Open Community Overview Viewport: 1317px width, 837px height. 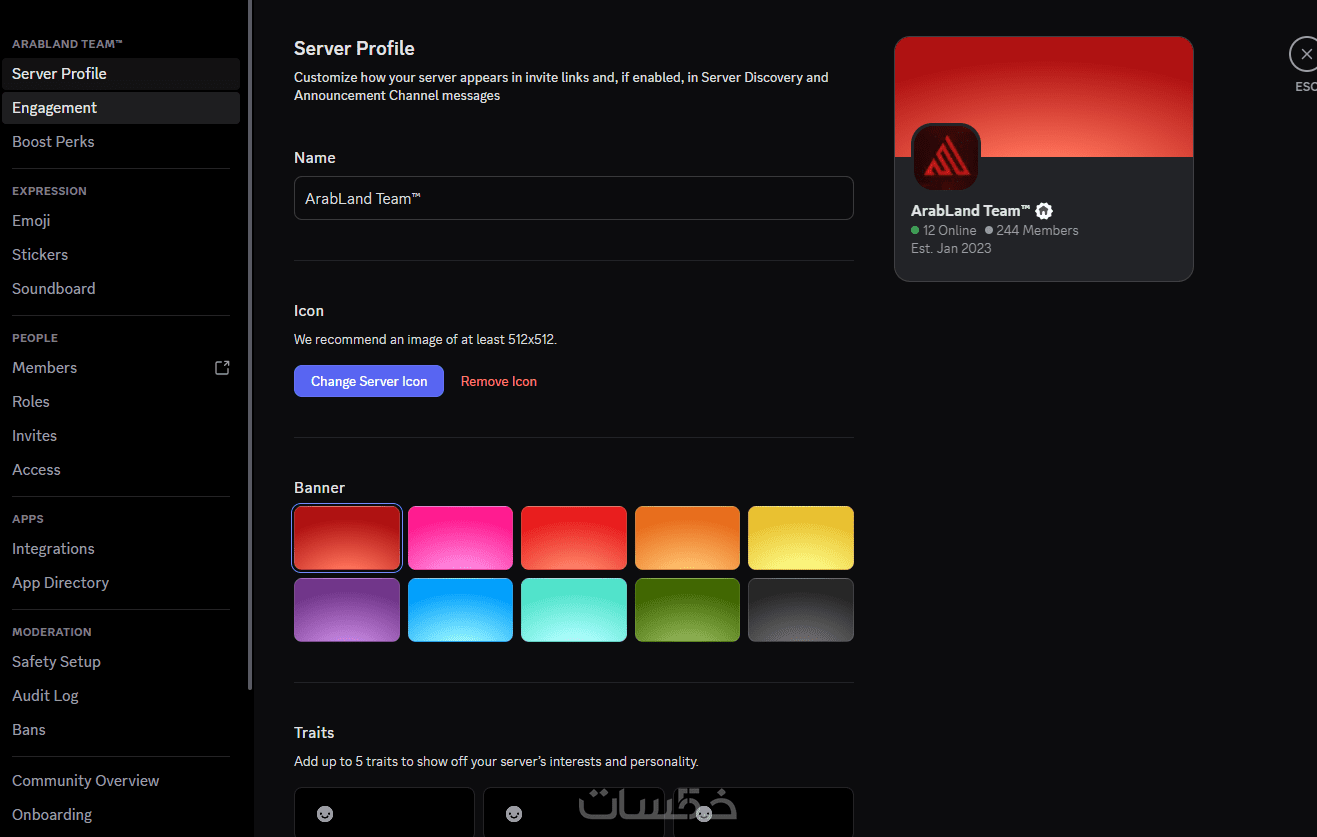click(121, 781)
